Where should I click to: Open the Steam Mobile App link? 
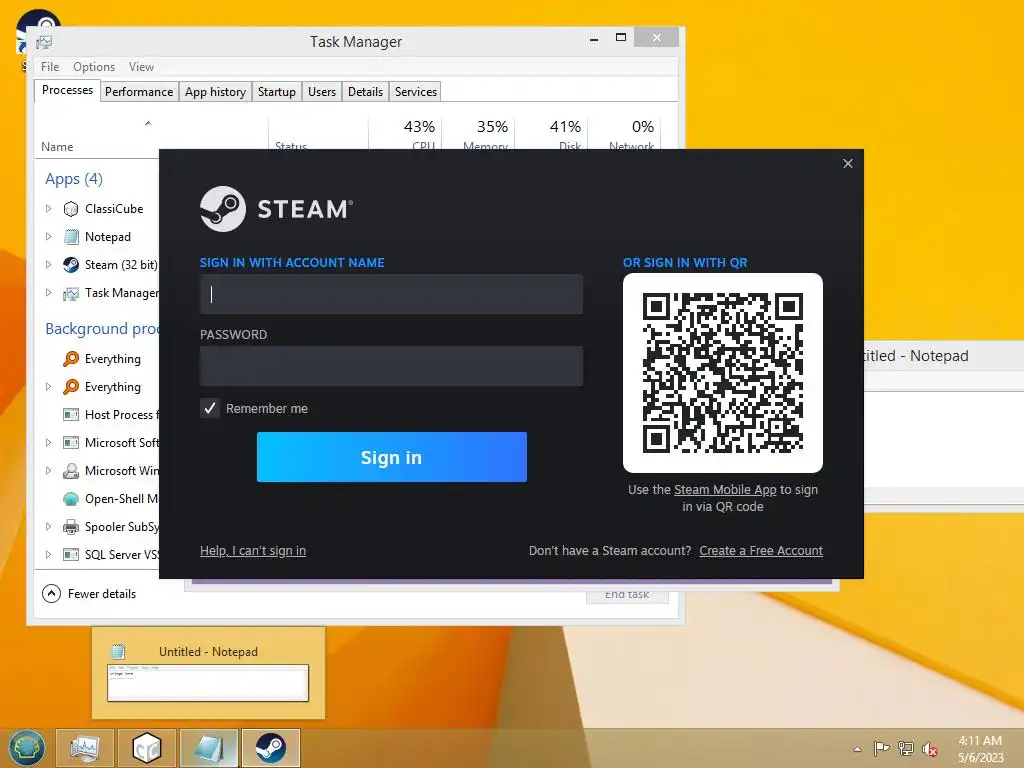click(725, 490)
